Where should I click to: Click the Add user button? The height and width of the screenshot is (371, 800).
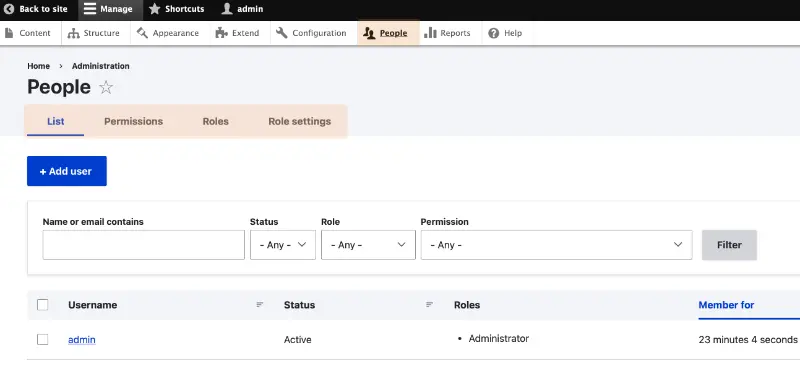pos(67,171)
